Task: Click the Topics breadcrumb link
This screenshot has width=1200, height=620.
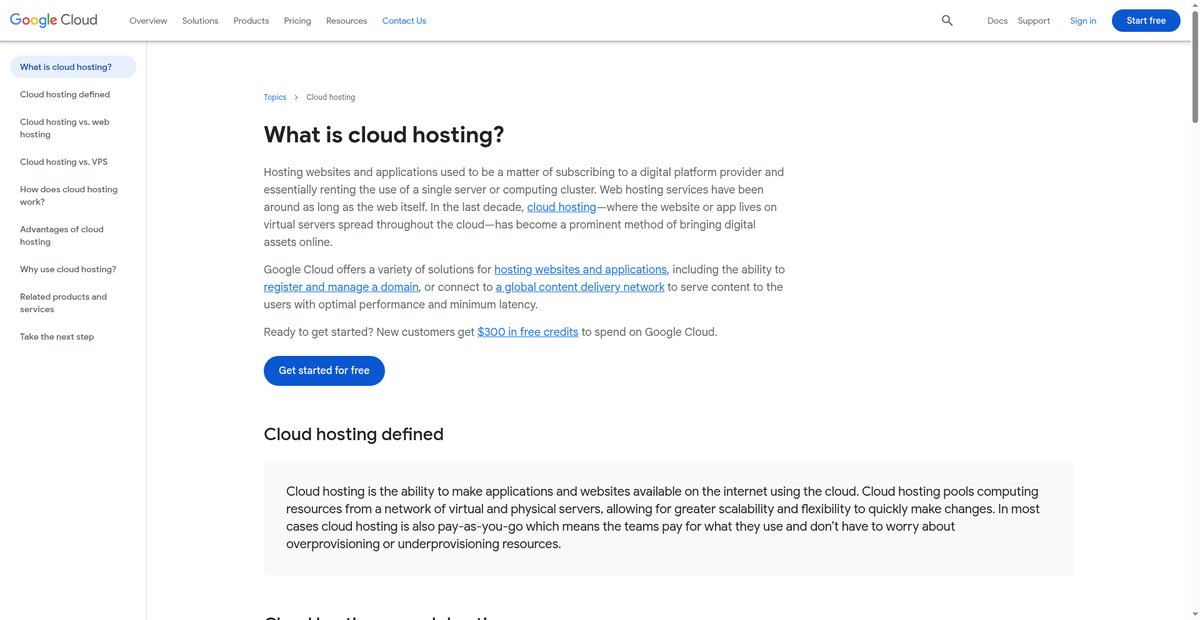Action: tap(275, 97)
